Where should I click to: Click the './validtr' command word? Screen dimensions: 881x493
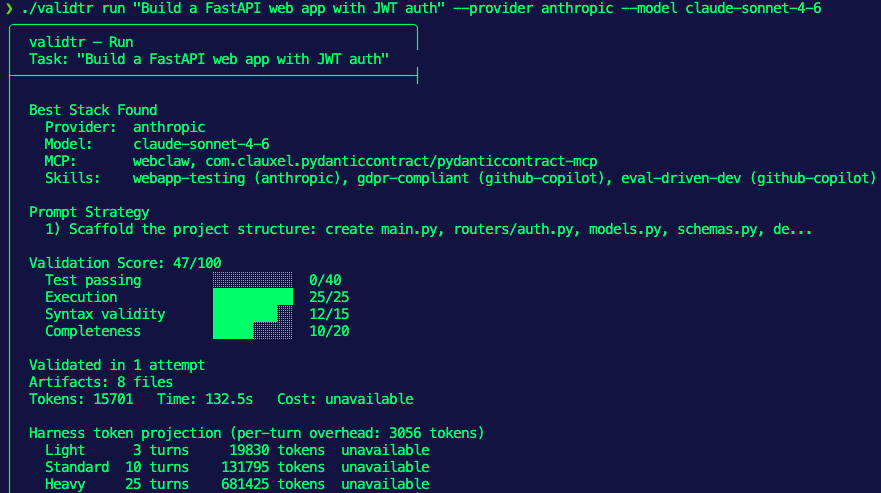(x=57, y=8)
